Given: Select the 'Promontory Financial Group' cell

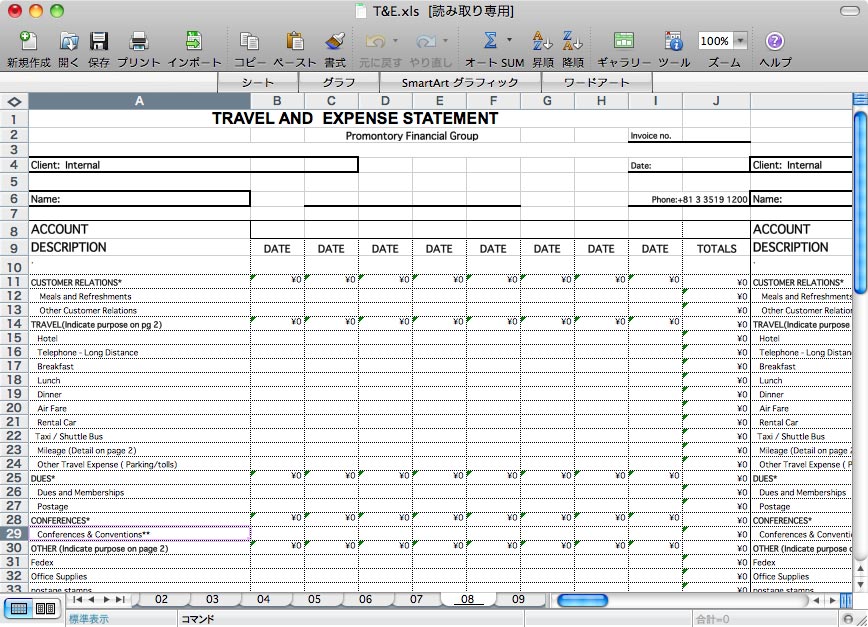Looking at the screenshot, I should (x=412, y=136).
